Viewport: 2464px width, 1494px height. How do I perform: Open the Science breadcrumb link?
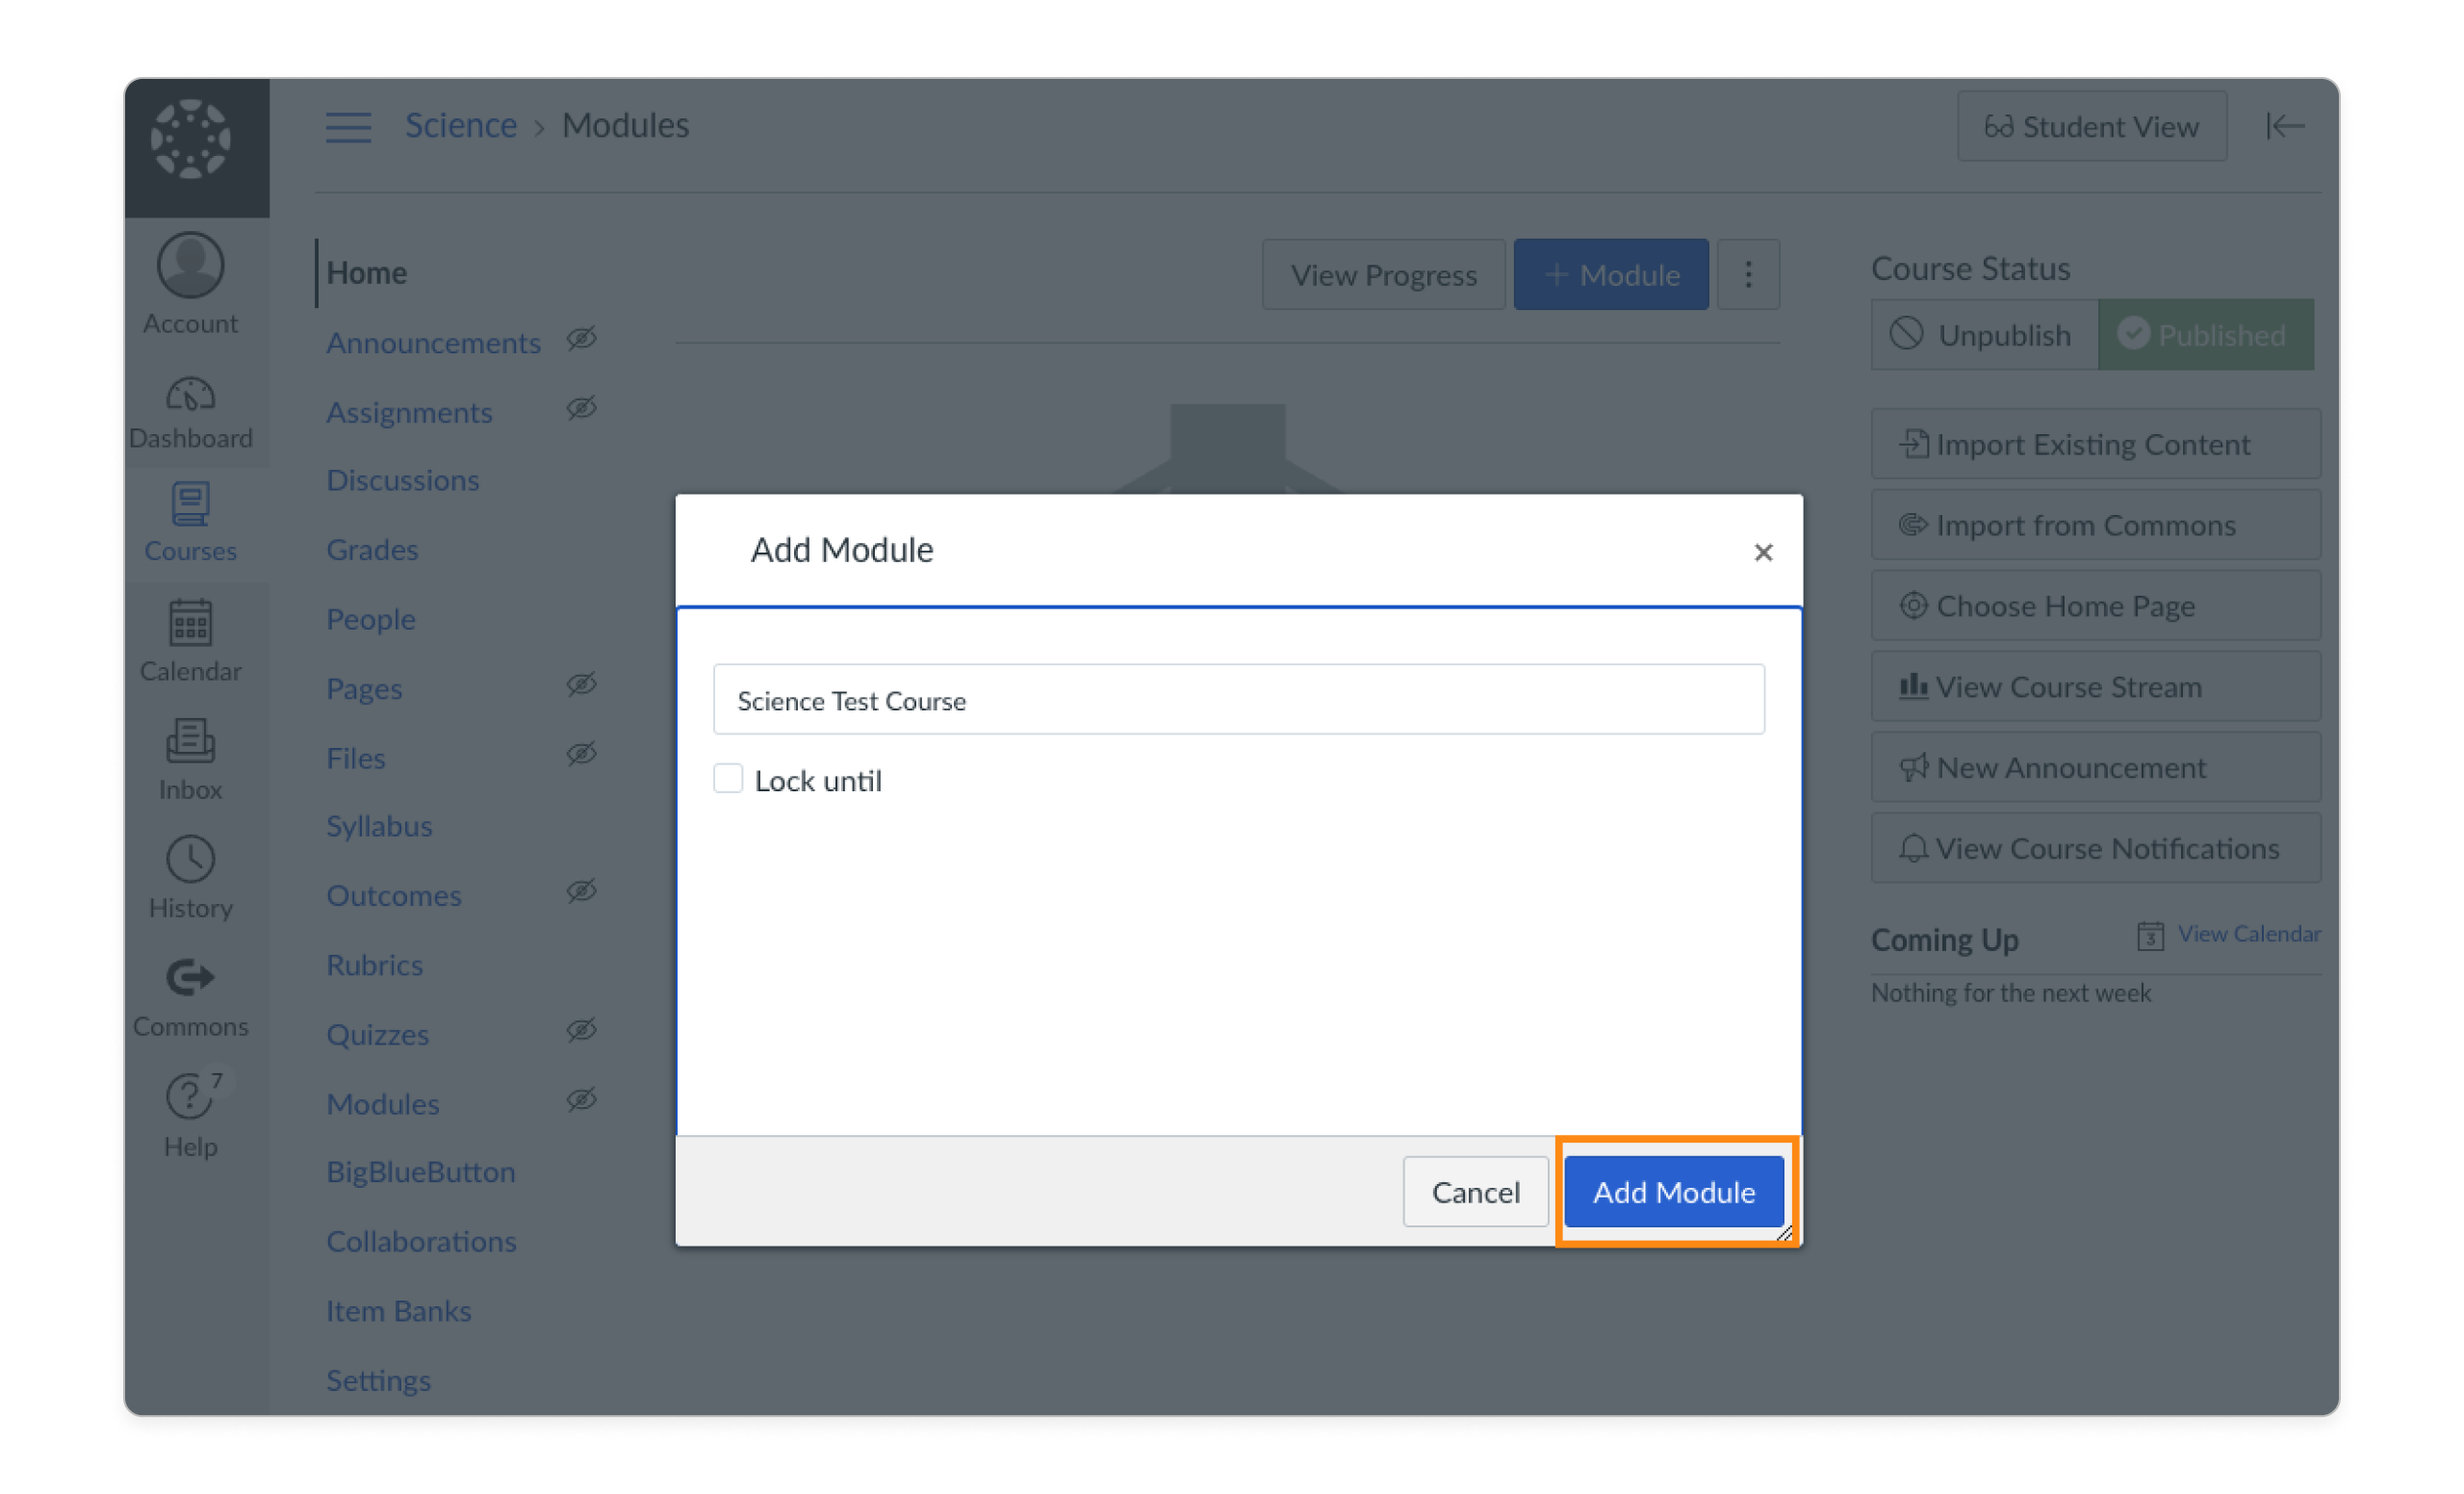[x=461, y=124]
